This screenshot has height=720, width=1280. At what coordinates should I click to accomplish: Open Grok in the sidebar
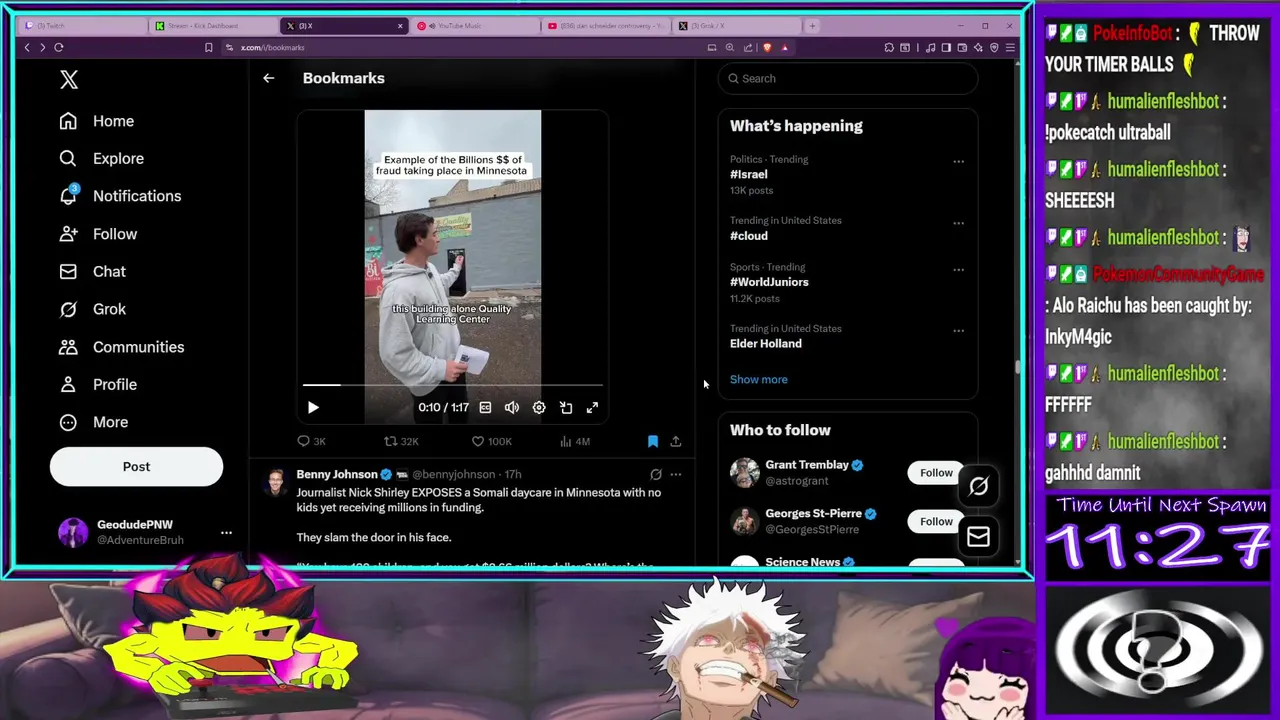92,309
